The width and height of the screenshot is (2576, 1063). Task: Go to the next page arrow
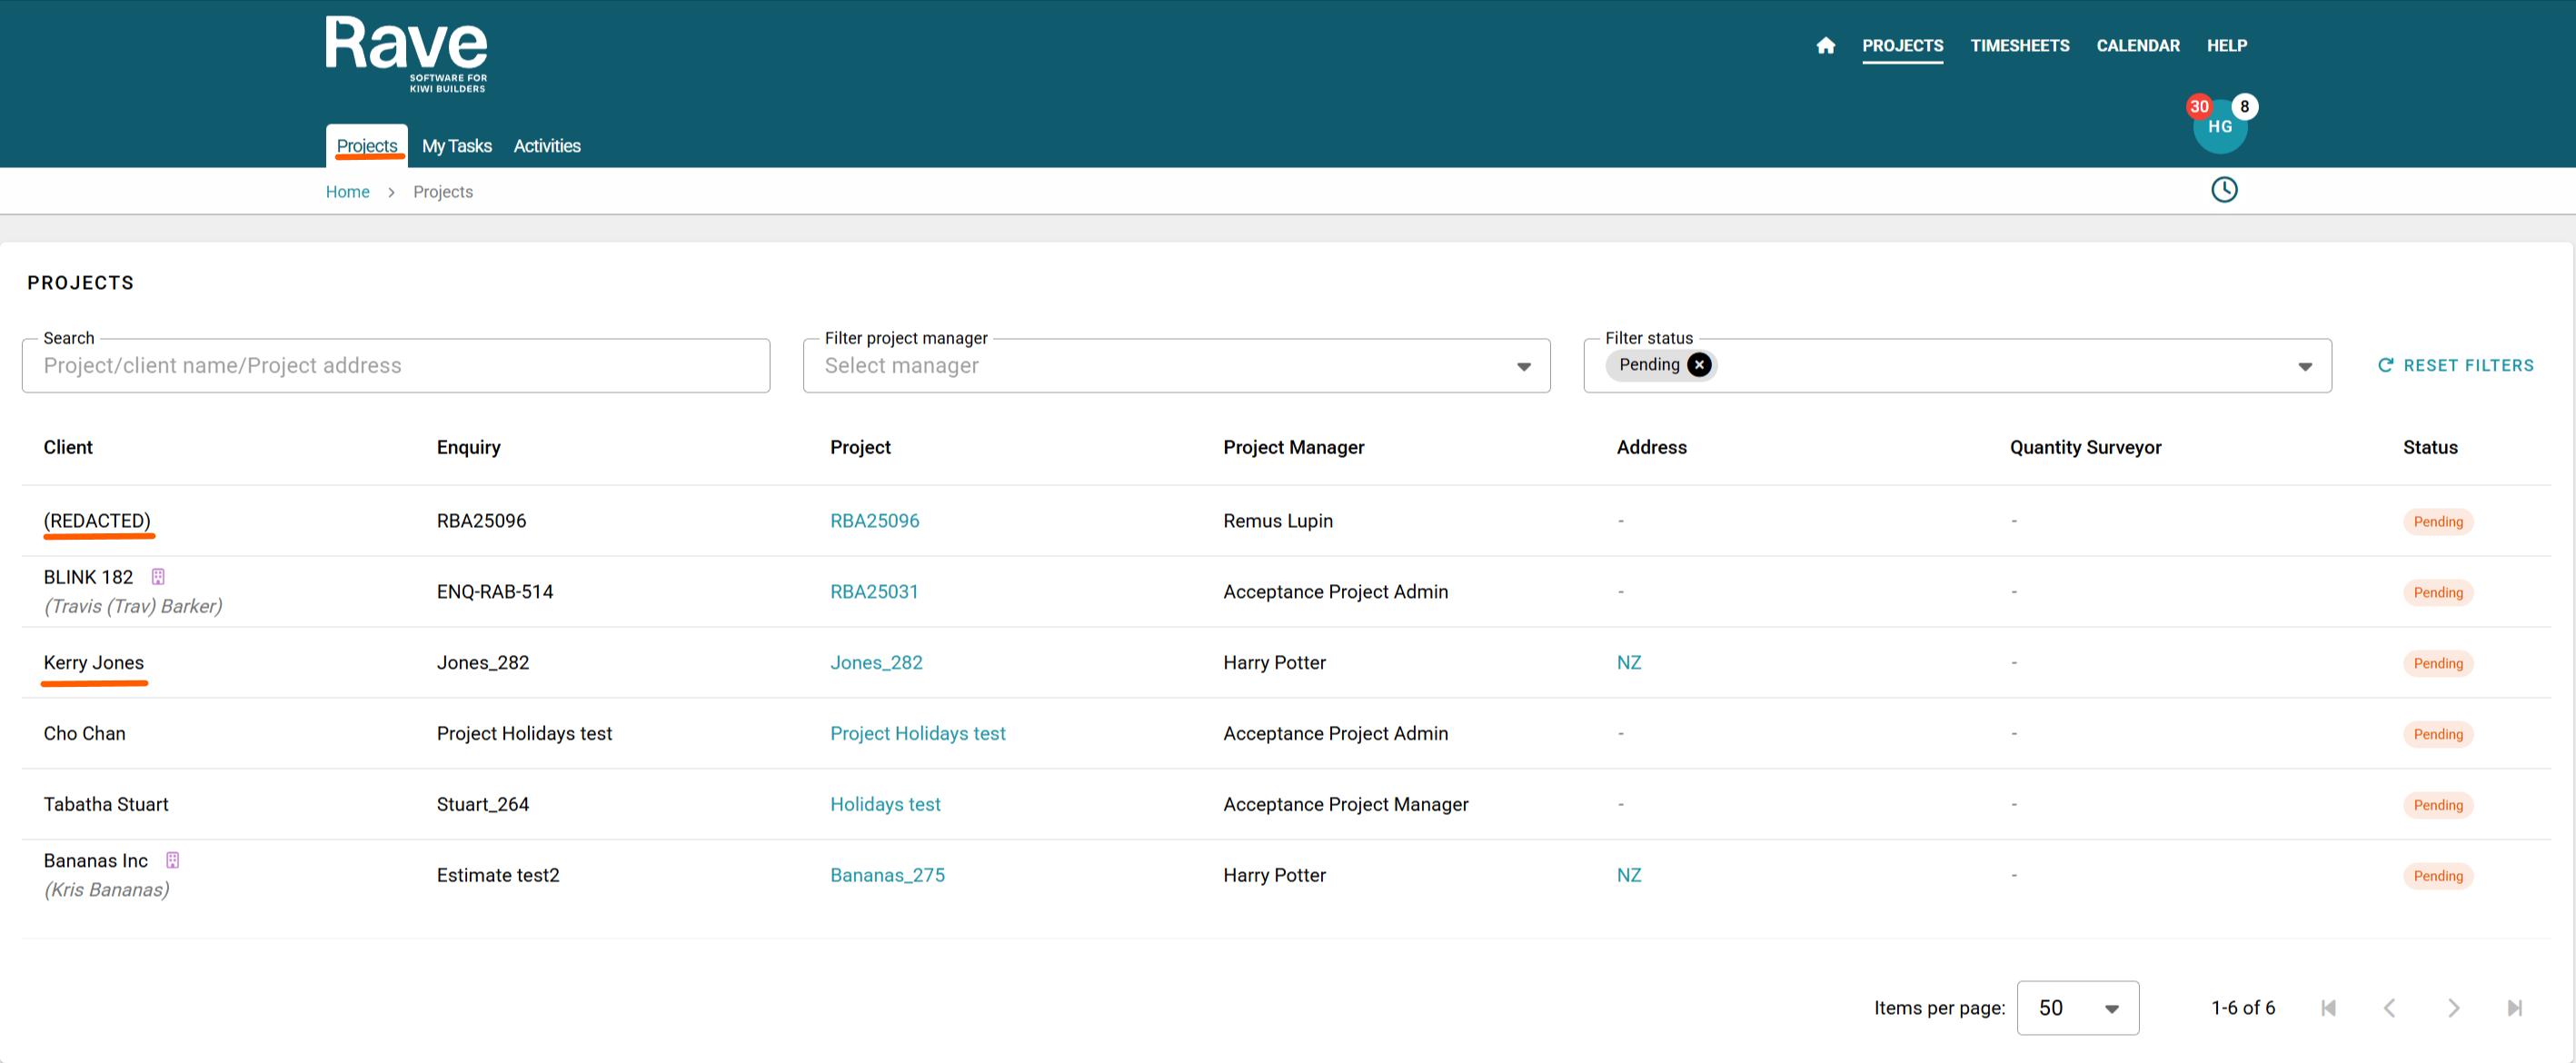(x=2452, y=1008)
